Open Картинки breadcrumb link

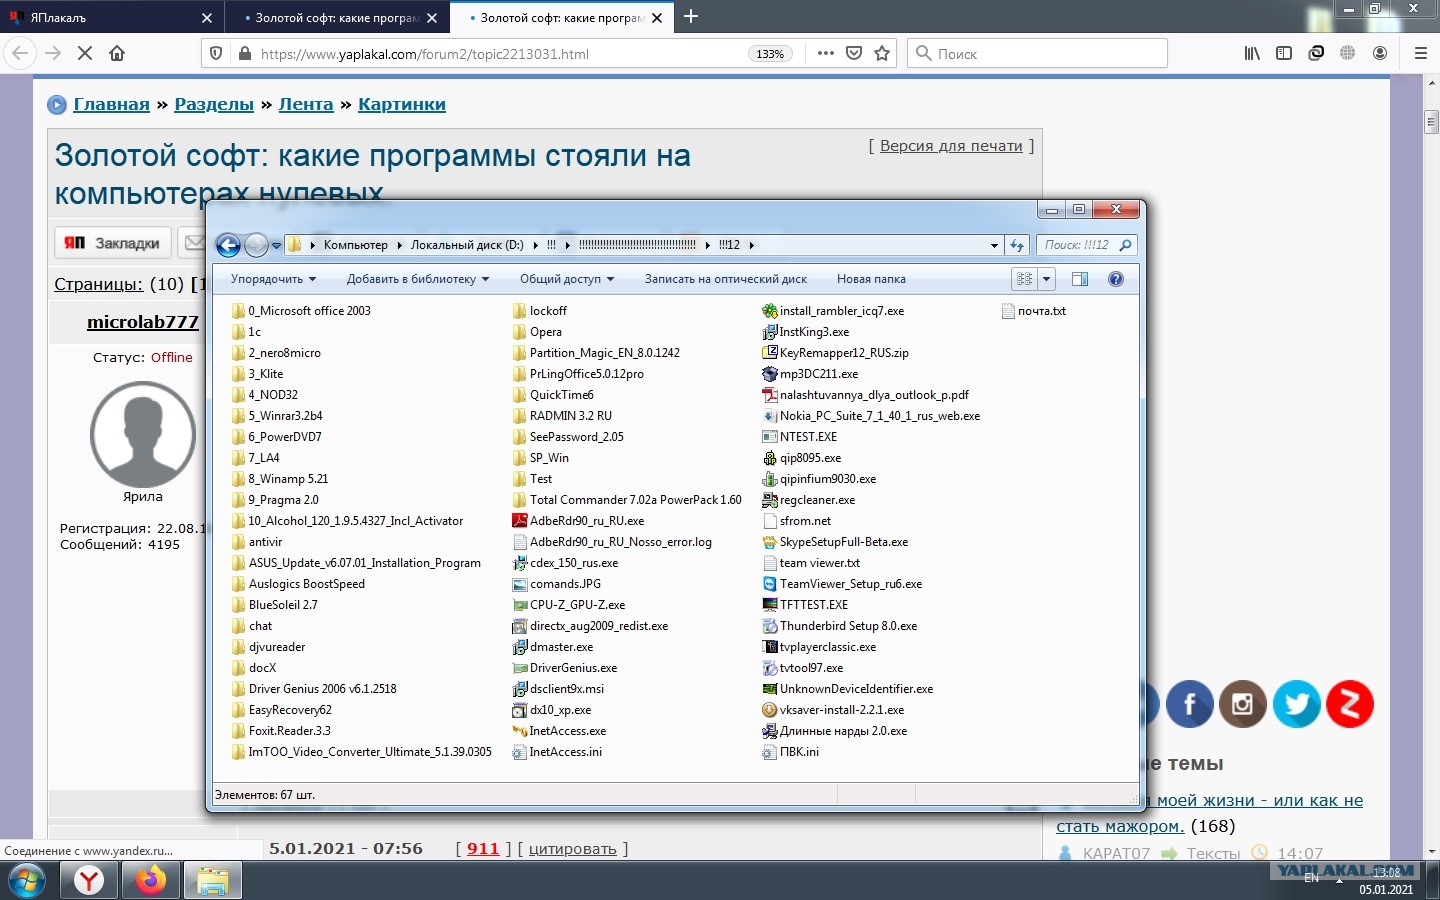click(x=402, y=104)
